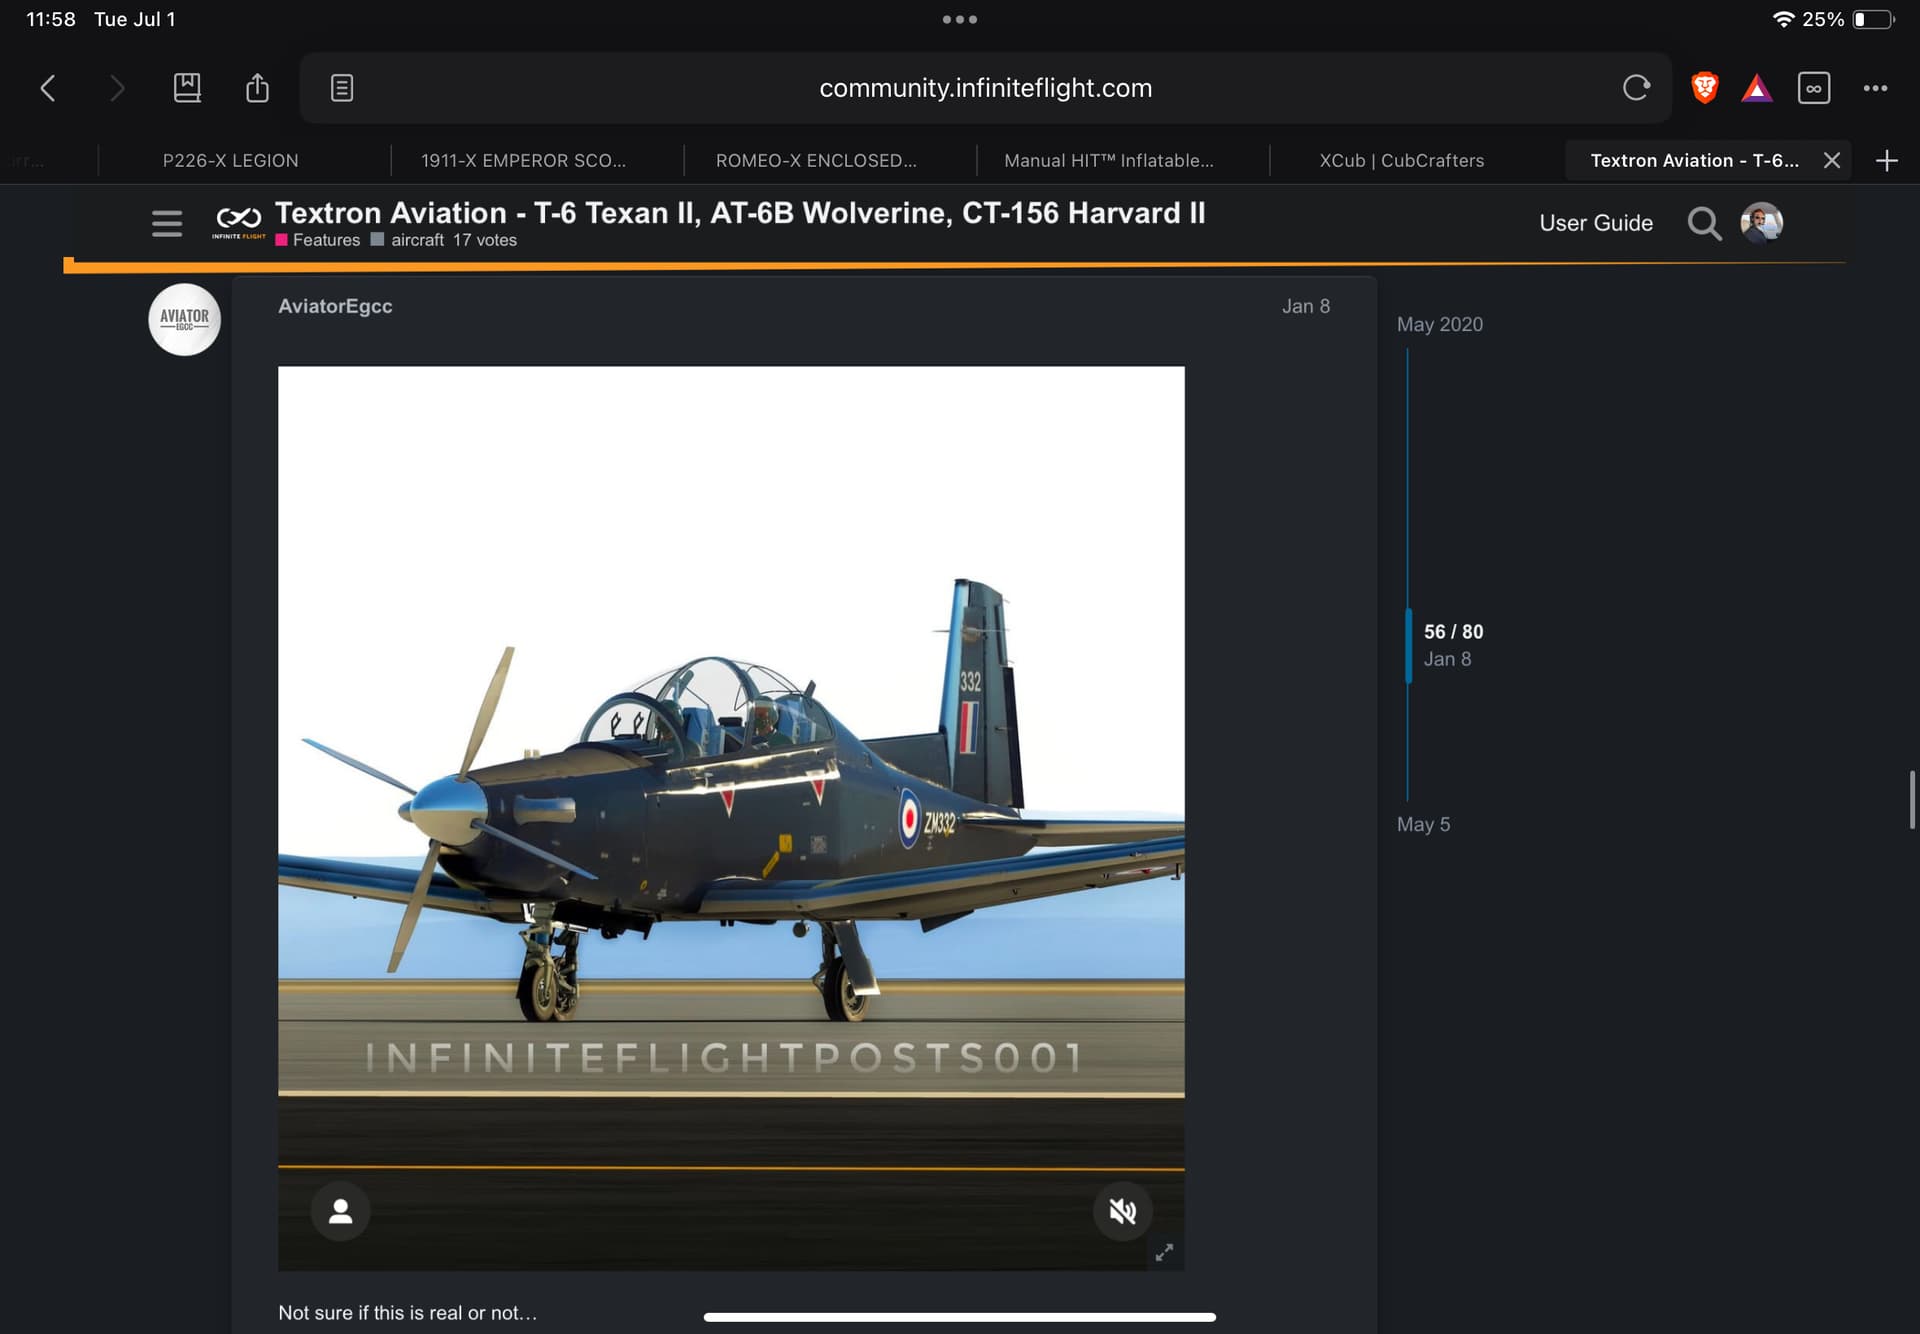Viewport: 1920px width, 1334px height.
Task: Open the forum search magnifier
Action: pyautogui.click(x=1704, y=223)
